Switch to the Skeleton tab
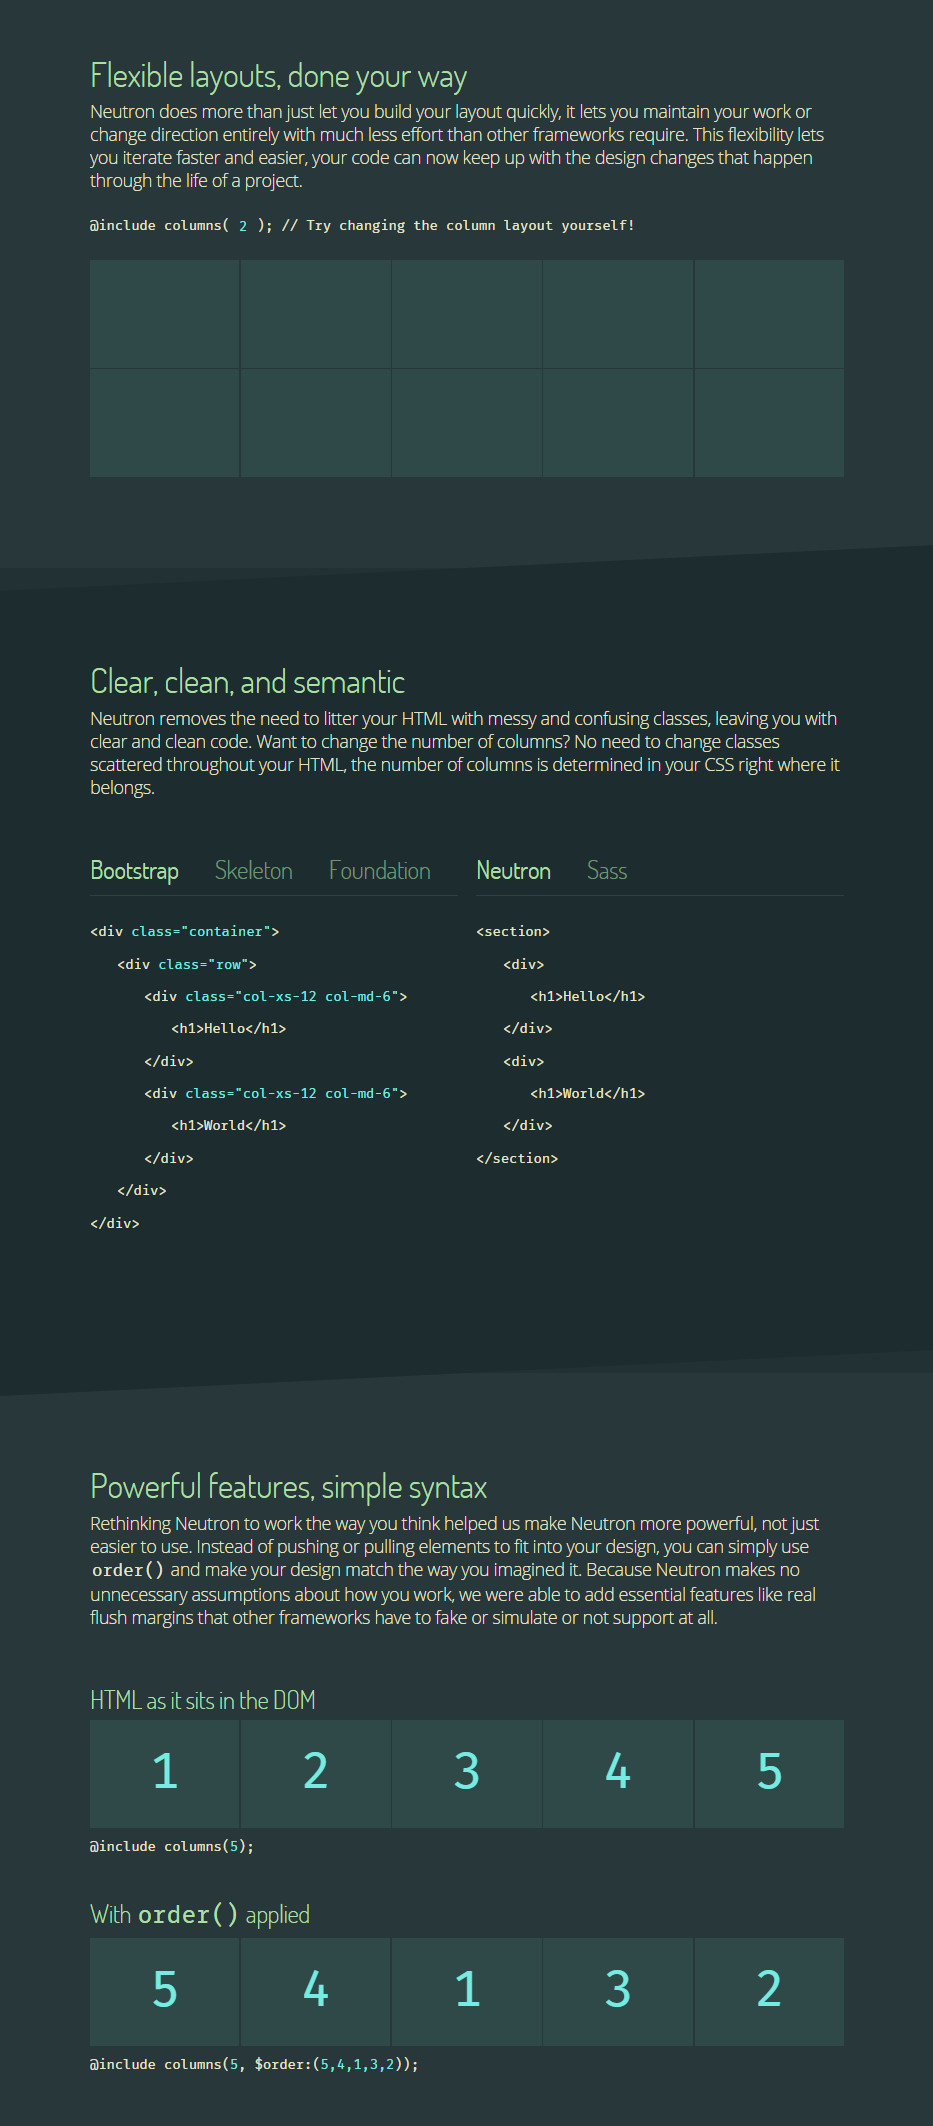Screen dimensions: 933x2126 pos(253,870)
